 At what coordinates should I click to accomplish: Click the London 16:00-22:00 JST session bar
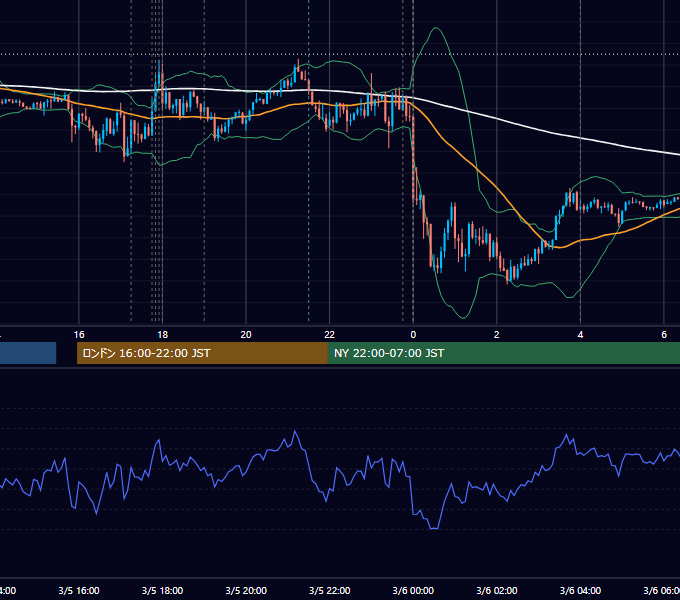pyautogui.click(x=202, y=353)
